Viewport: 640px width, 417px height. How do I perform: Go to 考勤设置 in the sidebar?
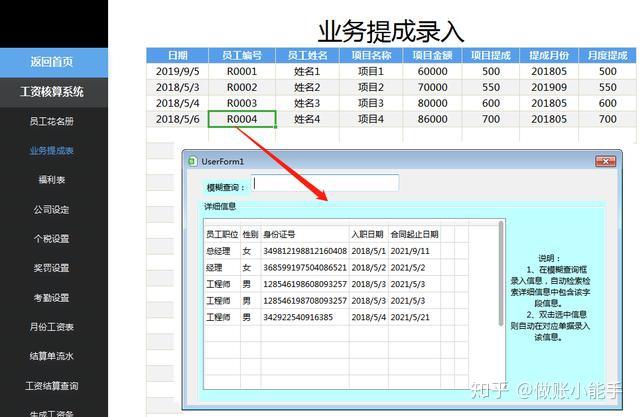click(x=52, y=298)
